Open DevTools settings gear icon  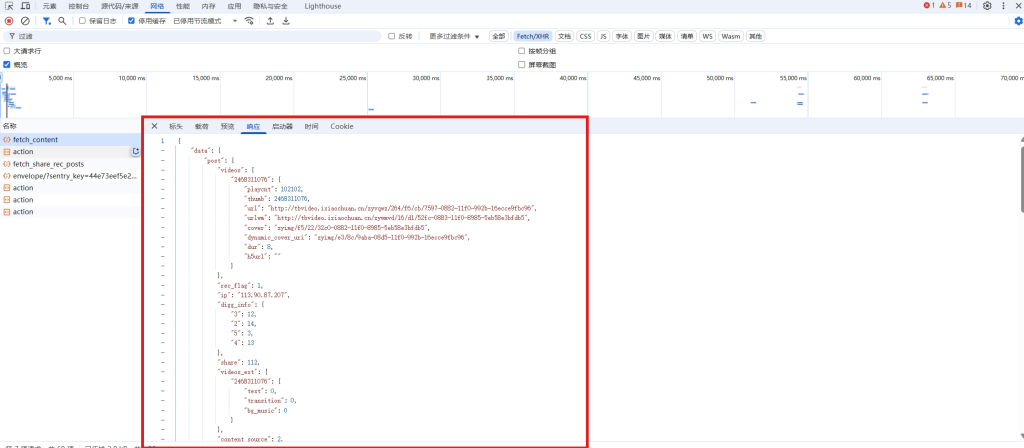[x=987, y=6]
